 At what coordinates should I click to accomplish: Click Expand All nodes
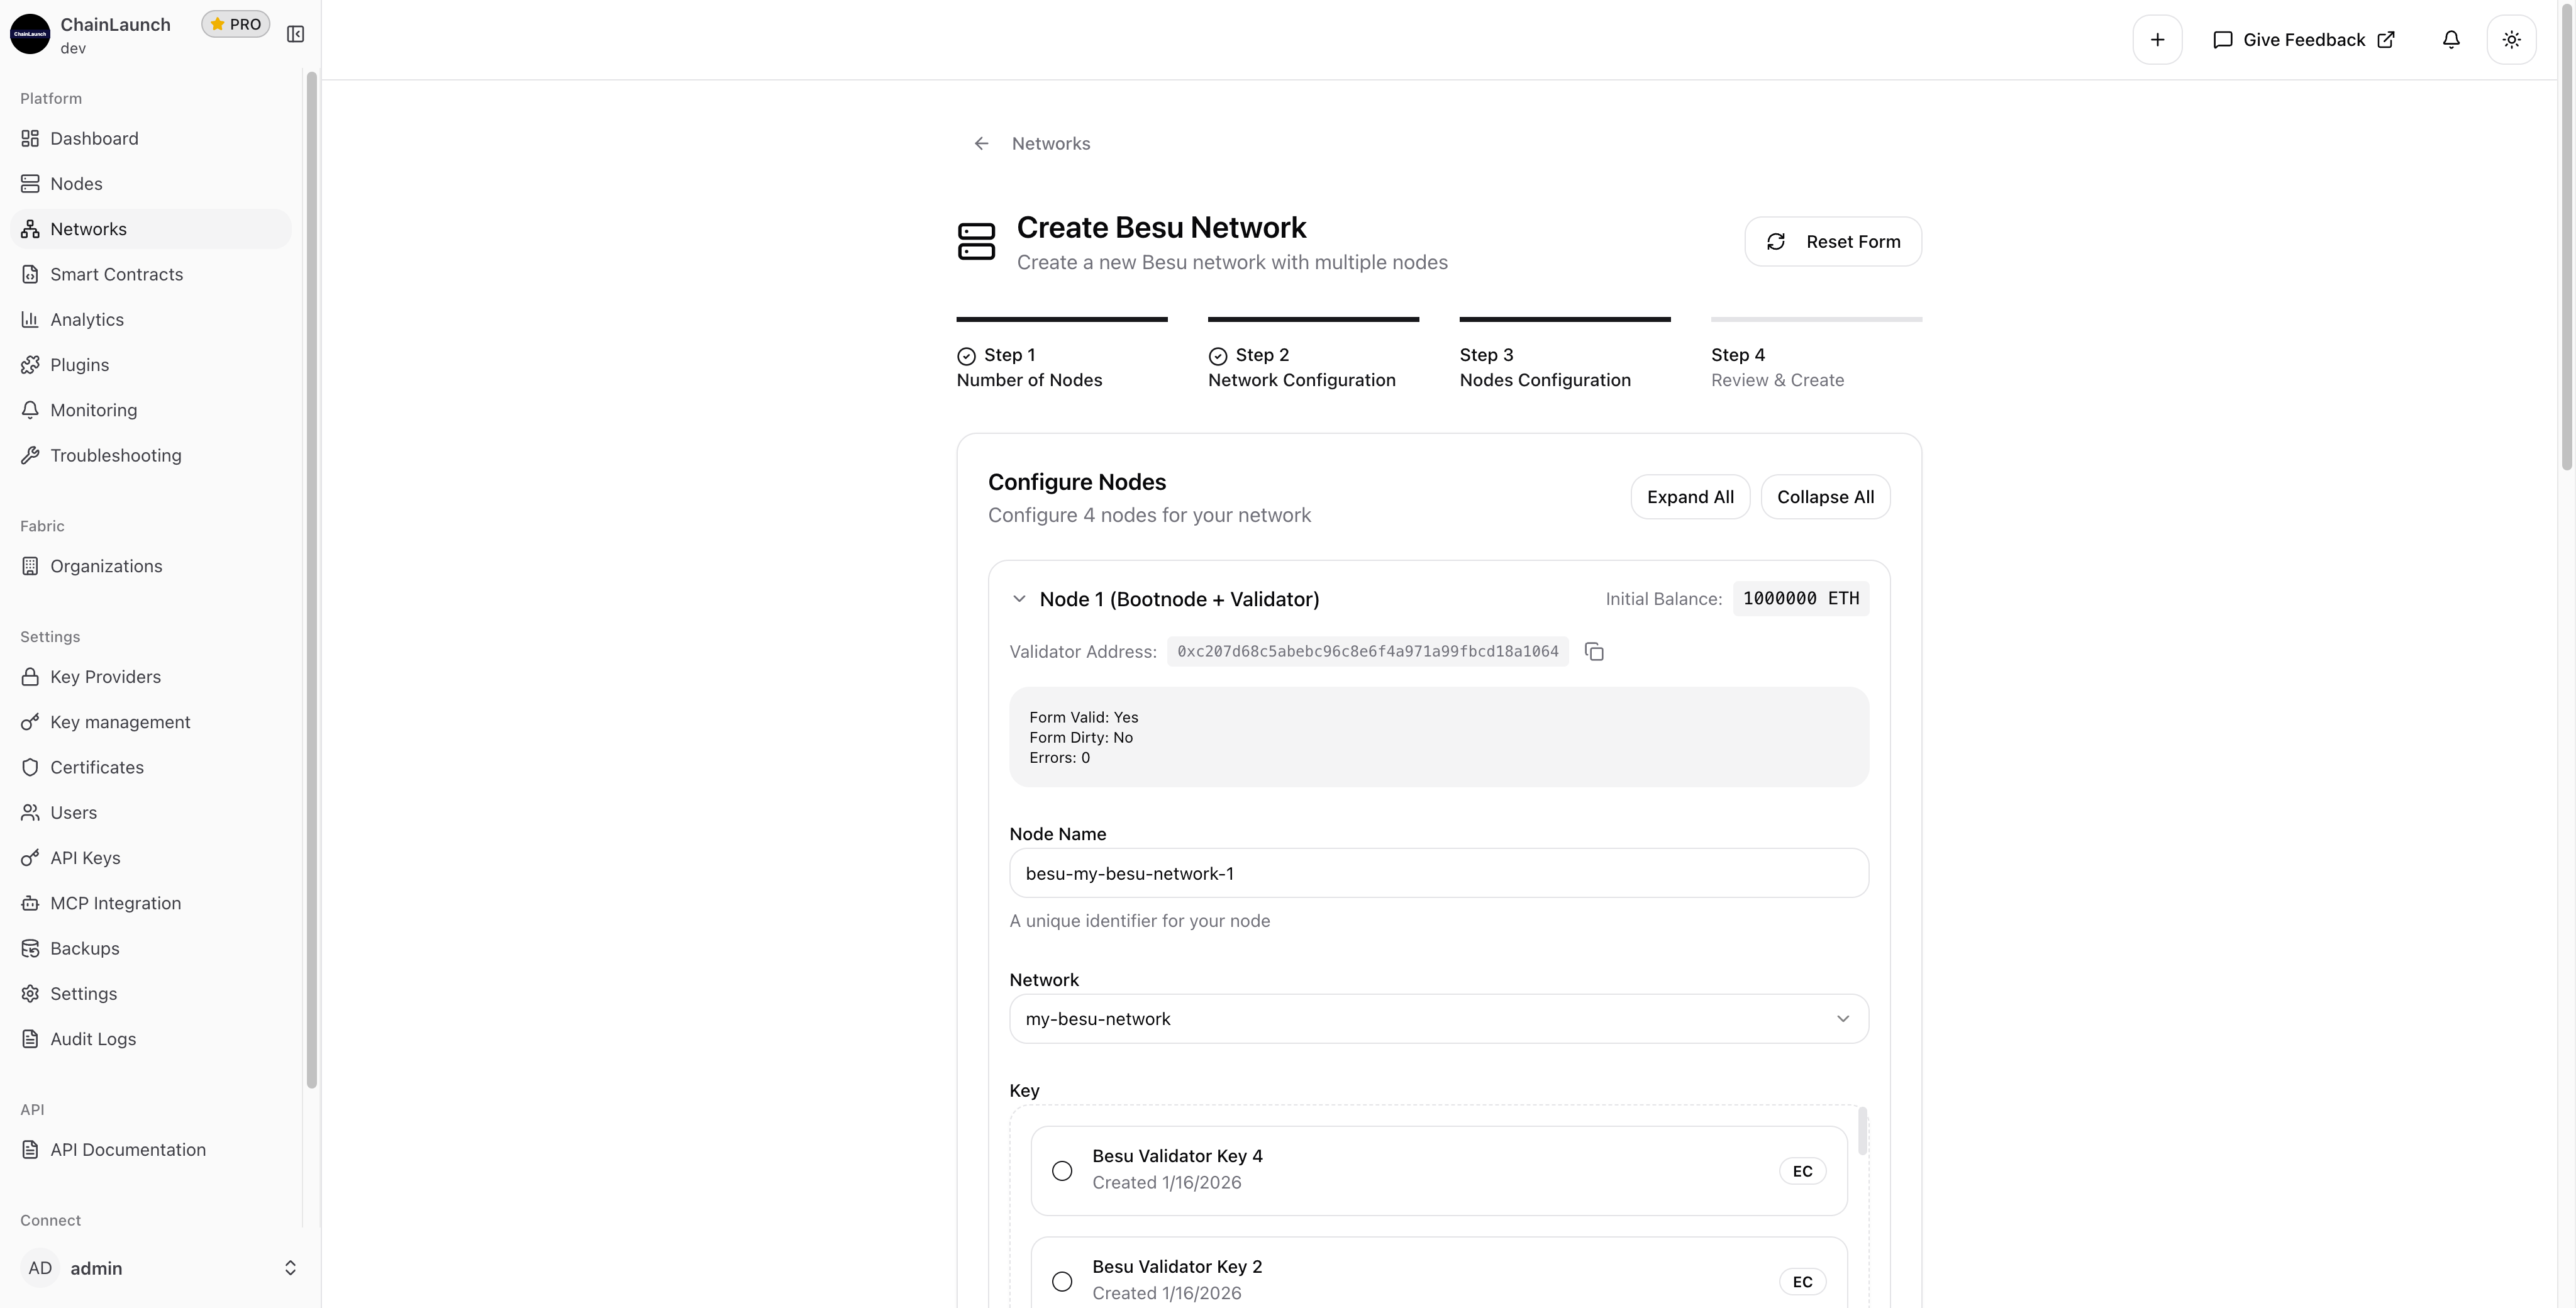point(1690,497)
